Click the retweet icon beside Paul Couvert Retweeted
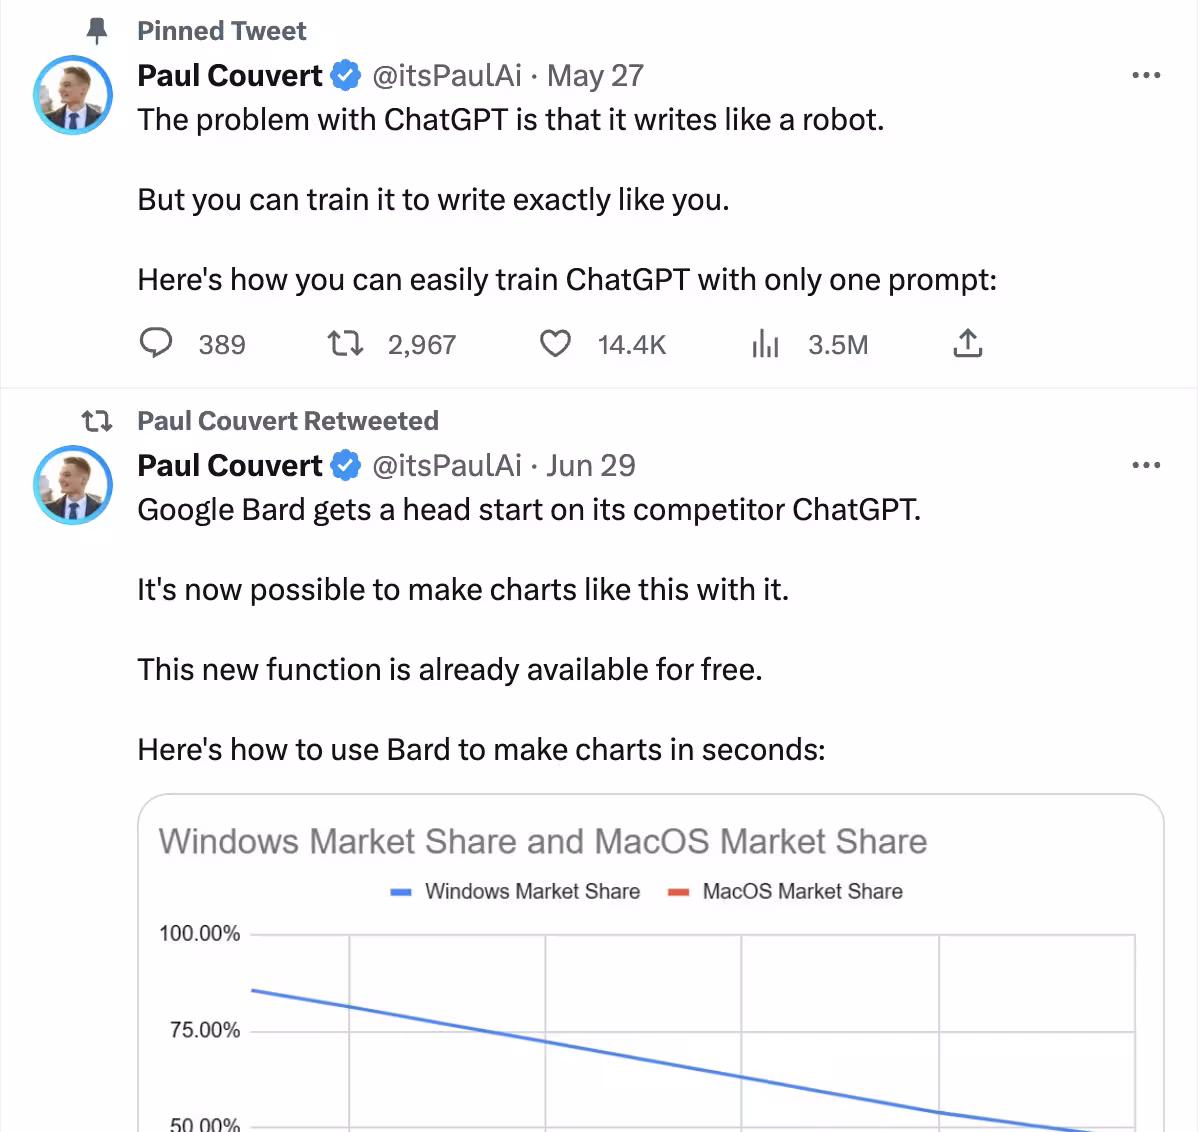This screenshot has width=1198, height=1132. [97, 421]
